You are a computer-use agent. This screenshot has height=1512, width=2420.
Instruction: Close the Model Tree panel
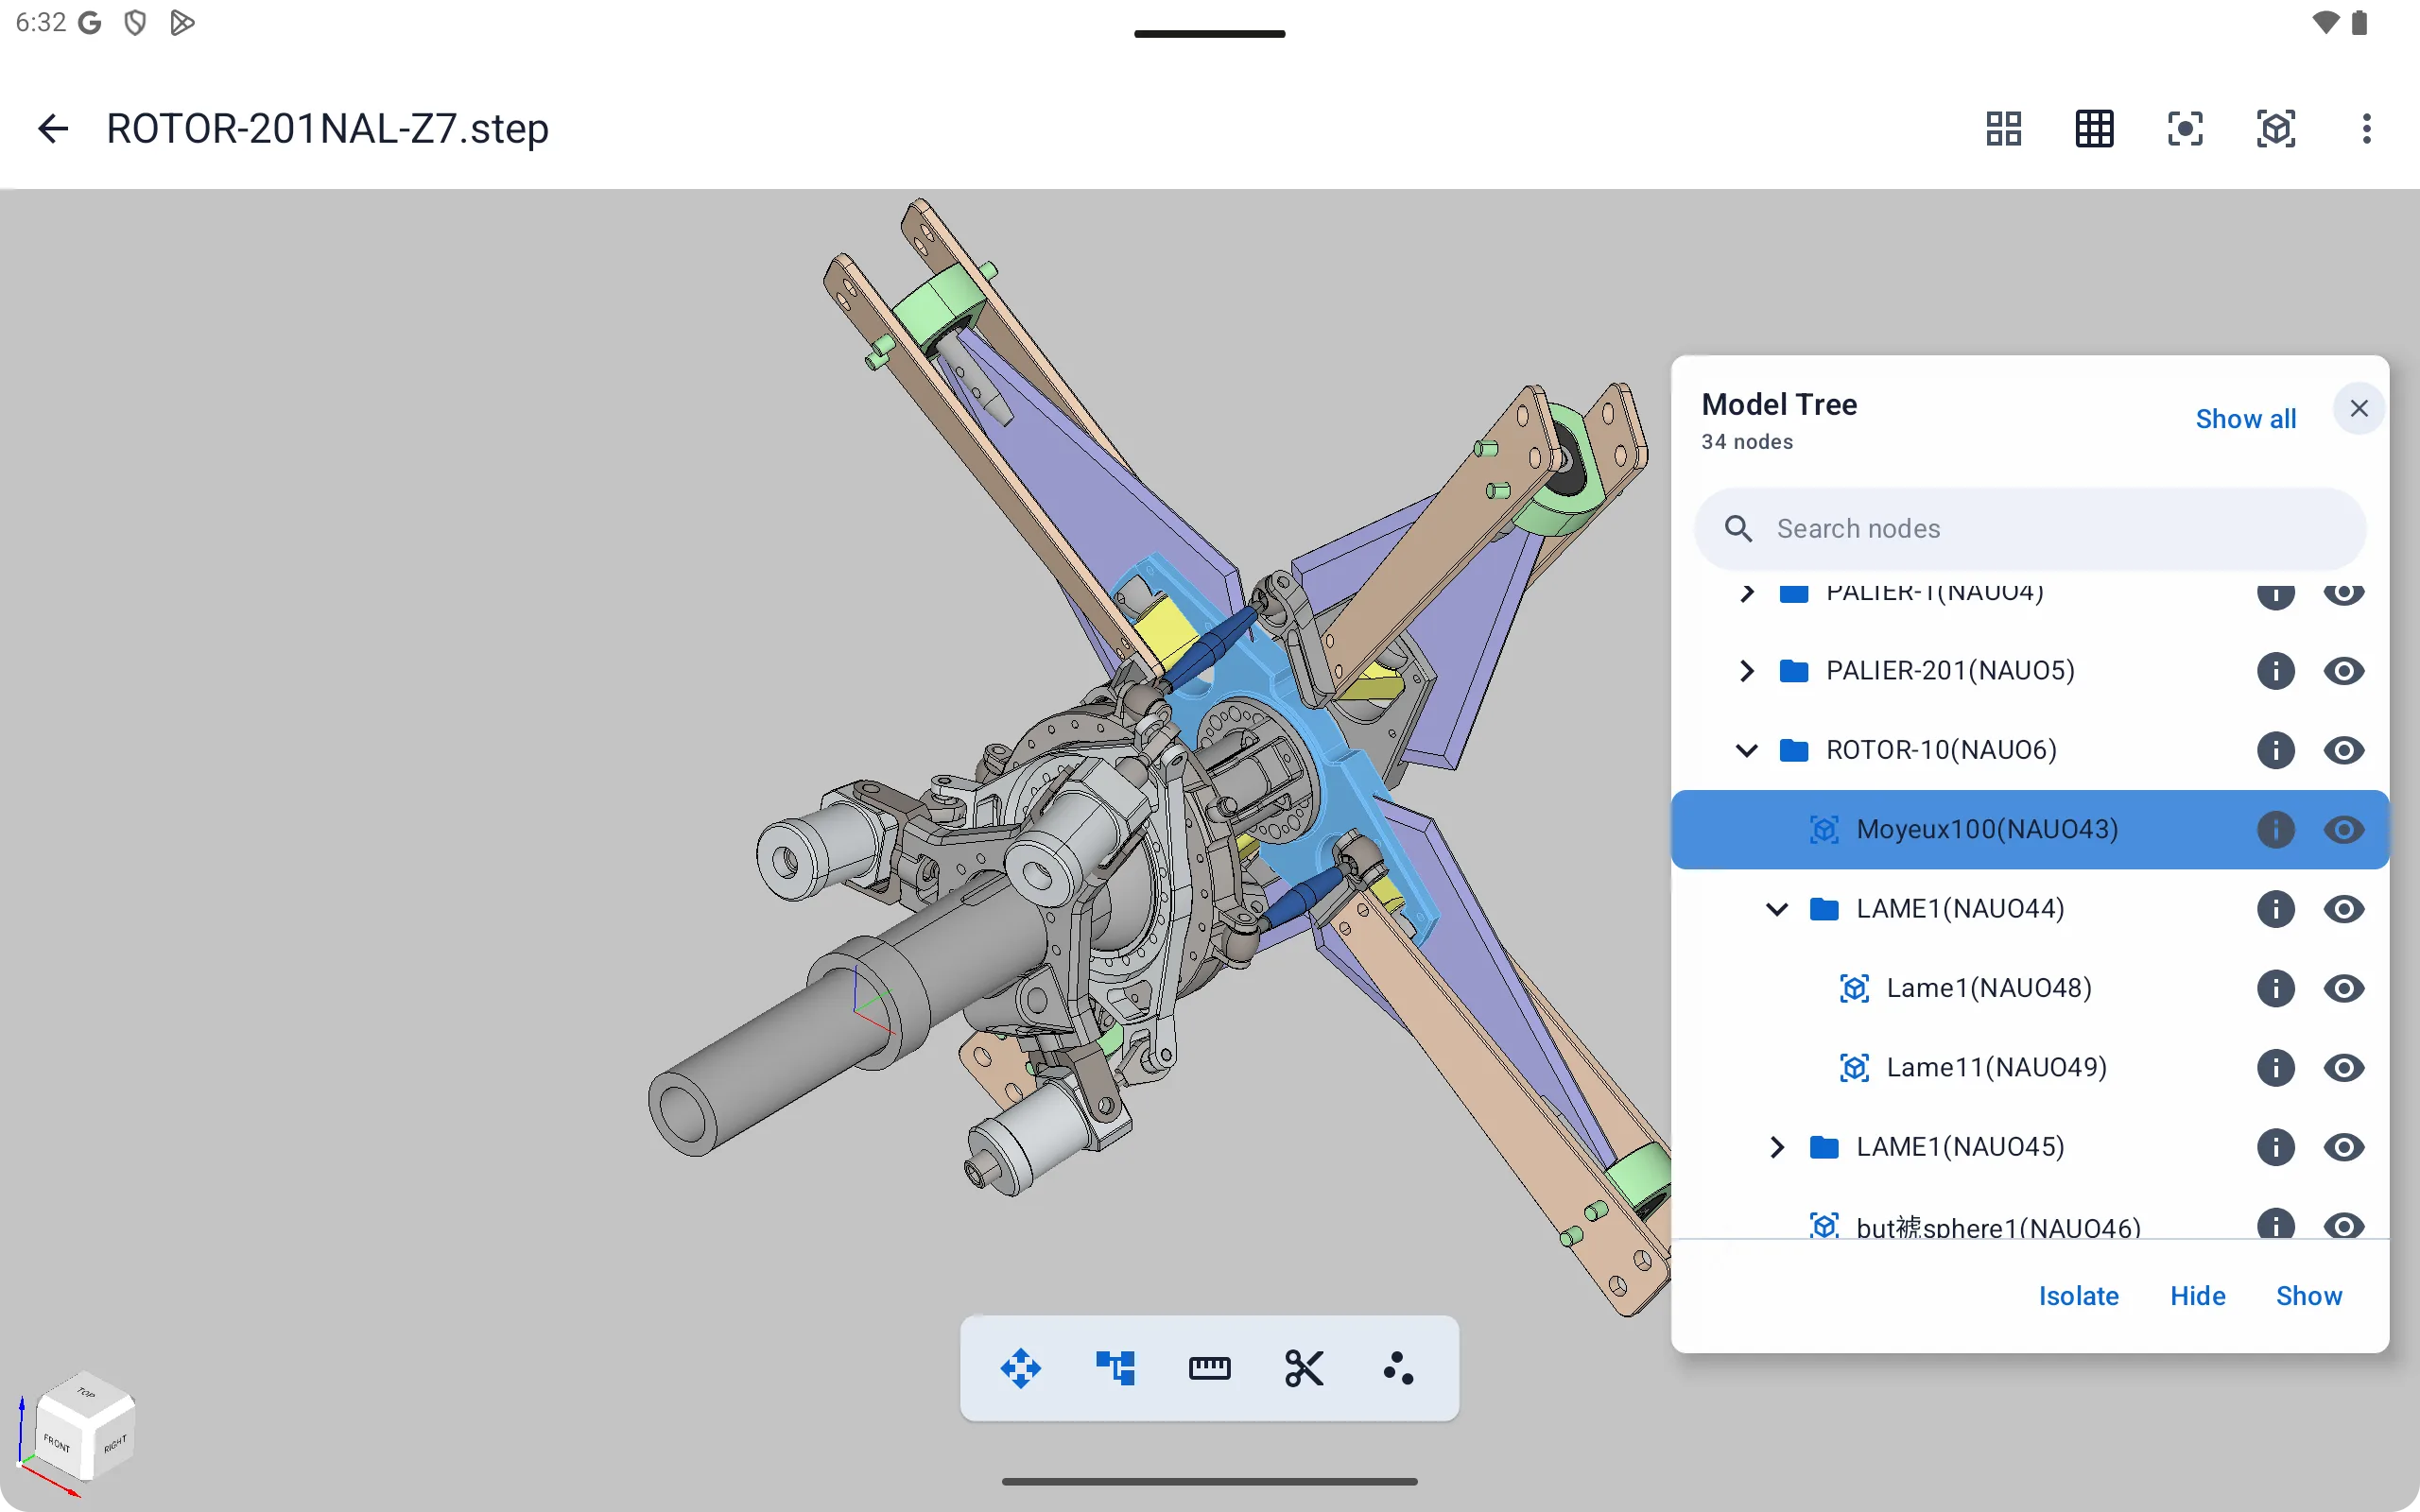[x=2359, y=408]
